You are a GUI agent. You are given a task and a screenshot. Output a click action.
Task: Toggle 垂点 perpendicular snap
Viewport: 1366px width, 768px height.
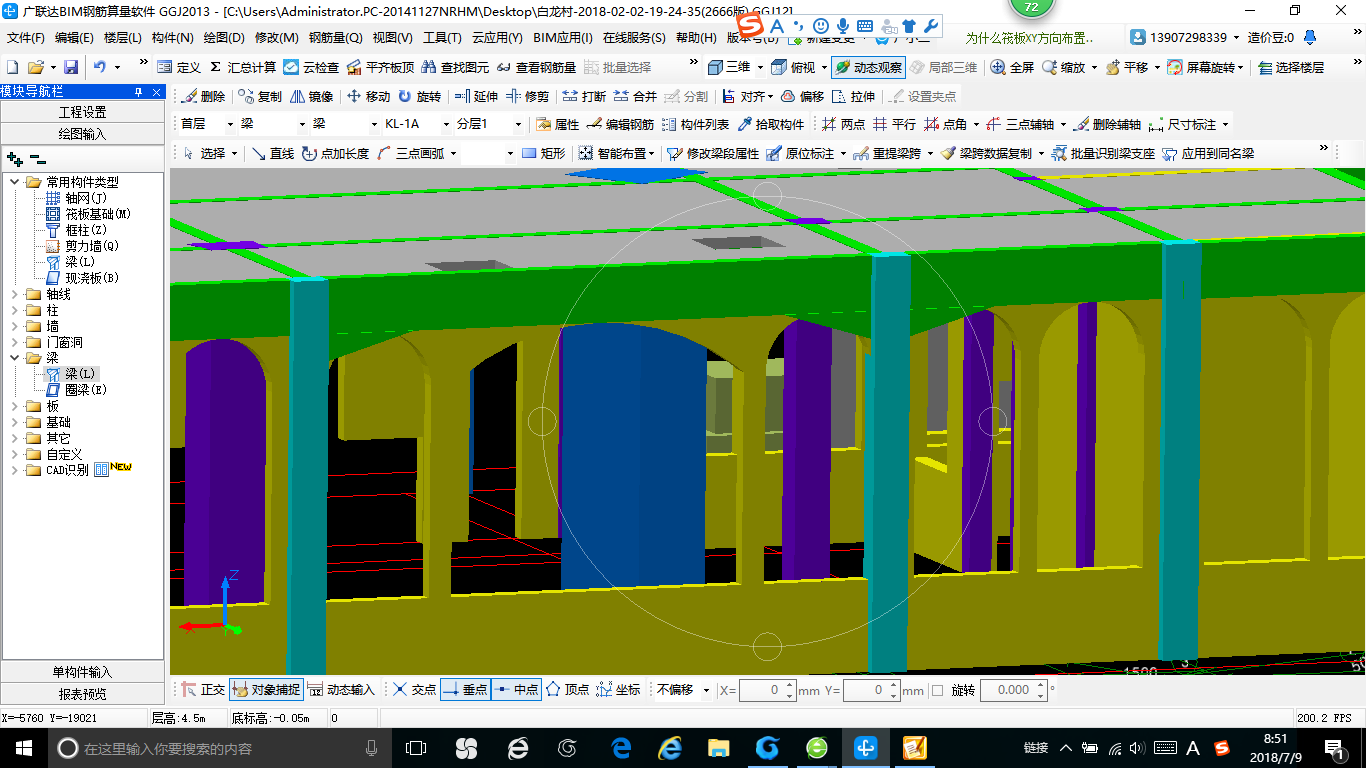pos(465,690)
